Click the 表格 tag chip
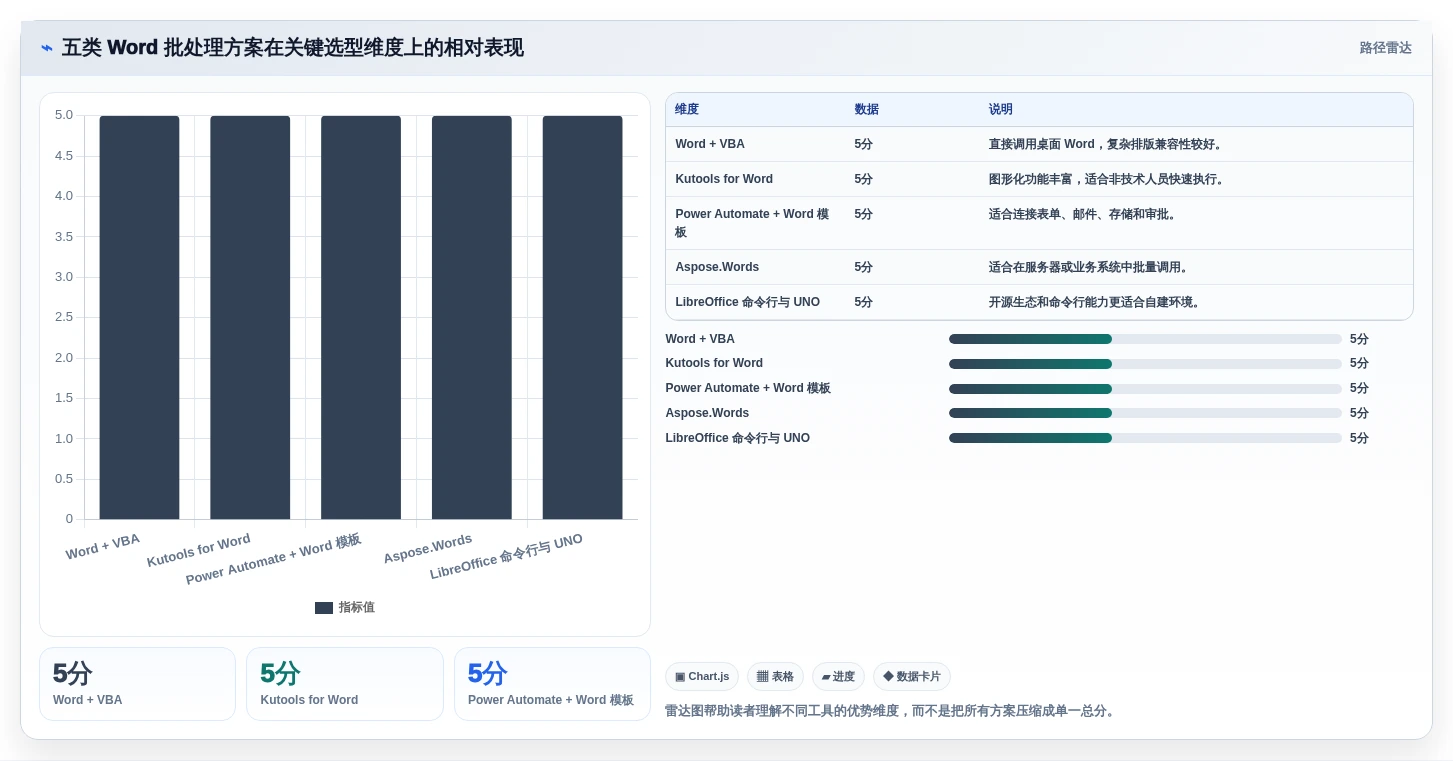Screen dimensions: 1453x761 (775, 677)
